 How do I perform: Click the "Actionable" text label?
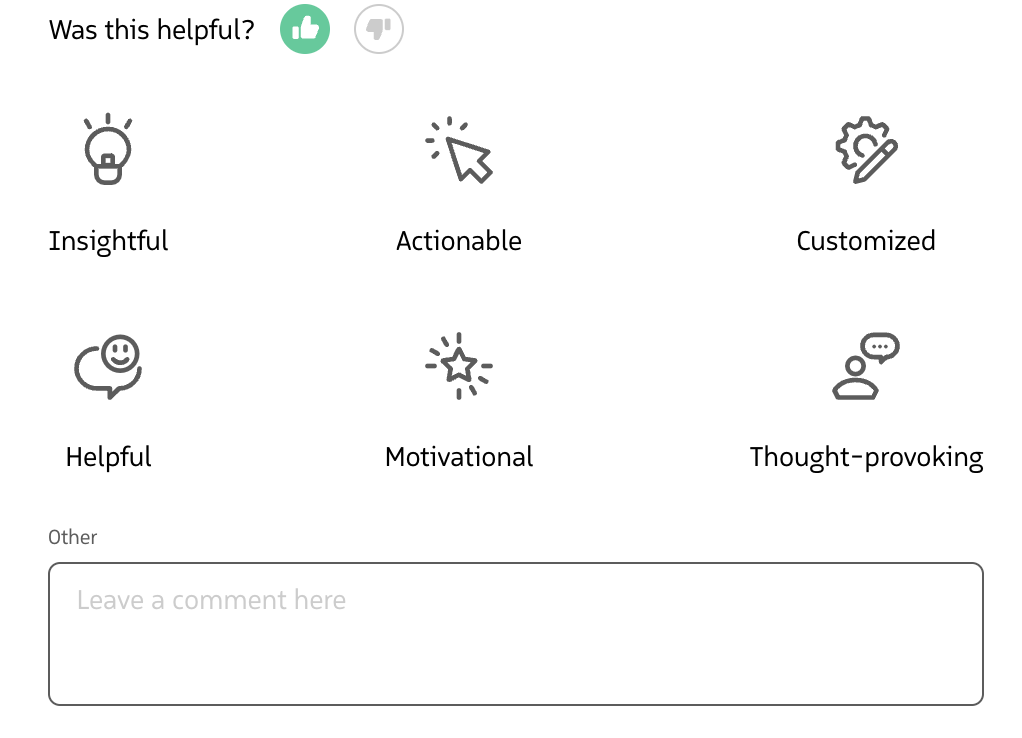pos(459,241)
